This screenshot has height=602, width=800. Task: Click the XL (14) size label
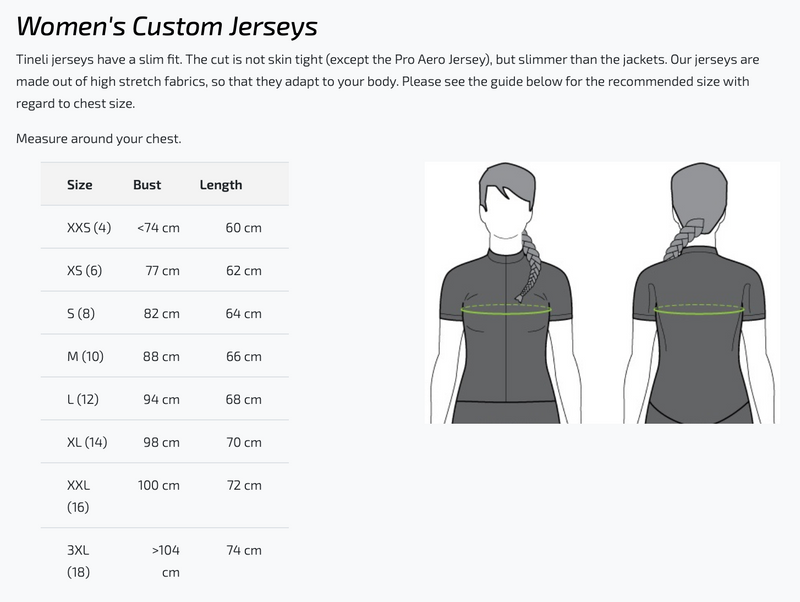(87, 442)
